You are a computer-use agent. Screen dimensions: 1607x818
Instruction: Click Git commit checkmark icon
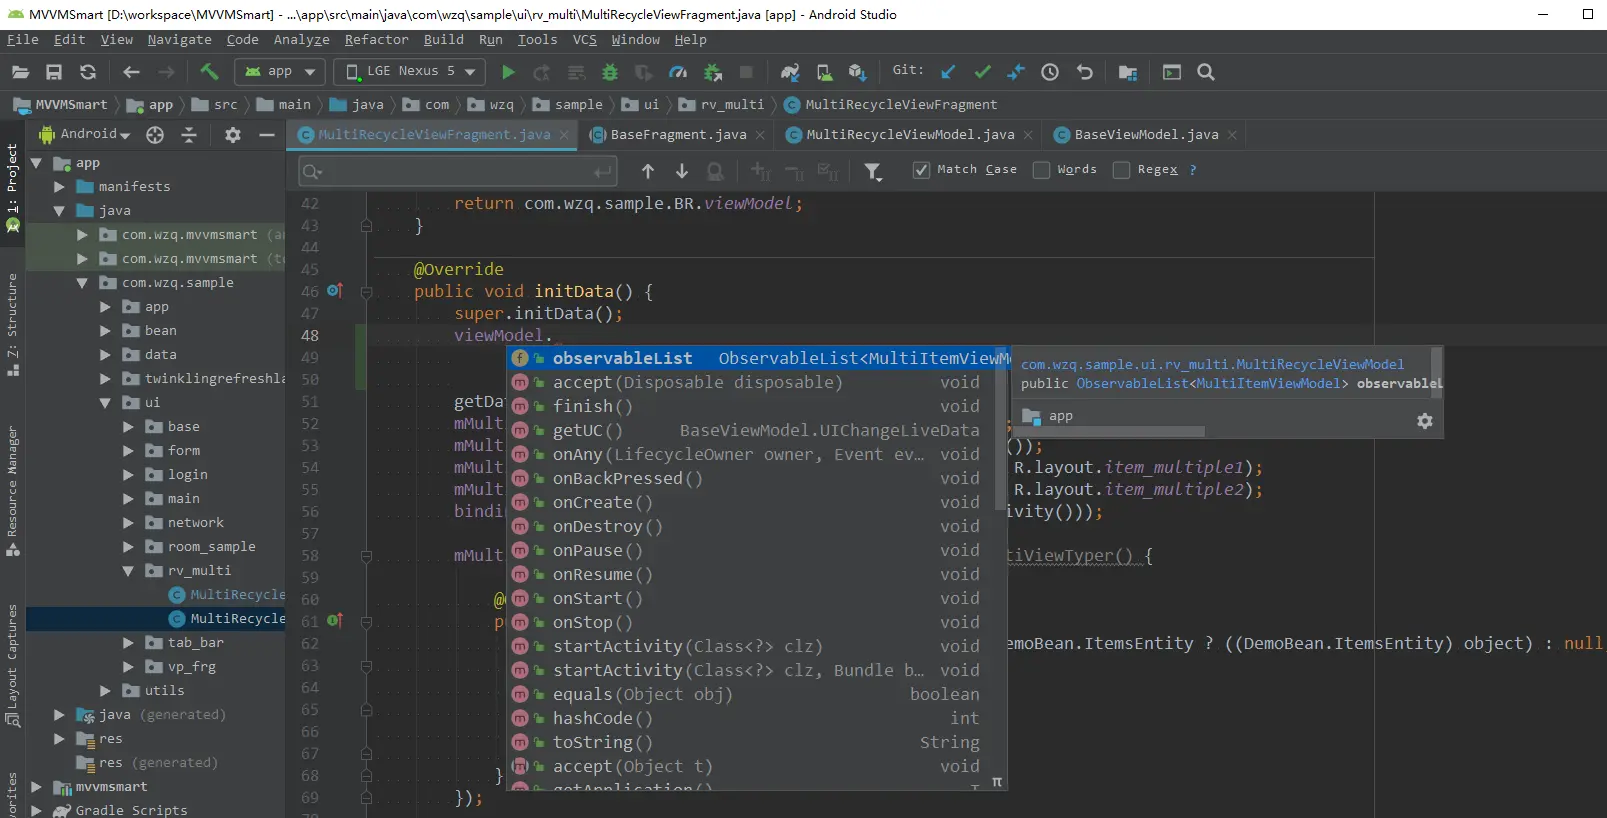point(982,72)
